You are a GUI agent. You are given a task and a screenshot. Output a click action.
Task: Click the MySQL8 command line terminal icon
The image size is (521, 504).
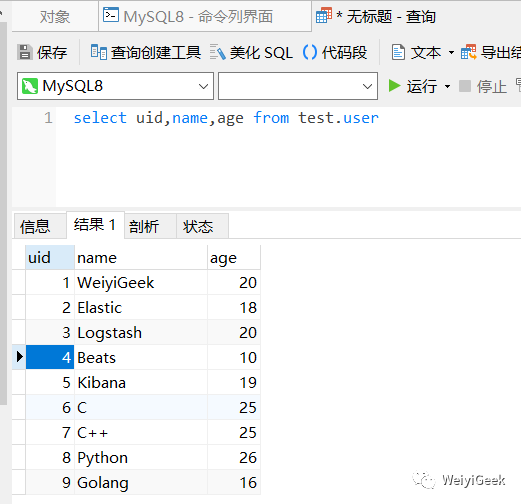pyautogui.click(x=111, y=15)
